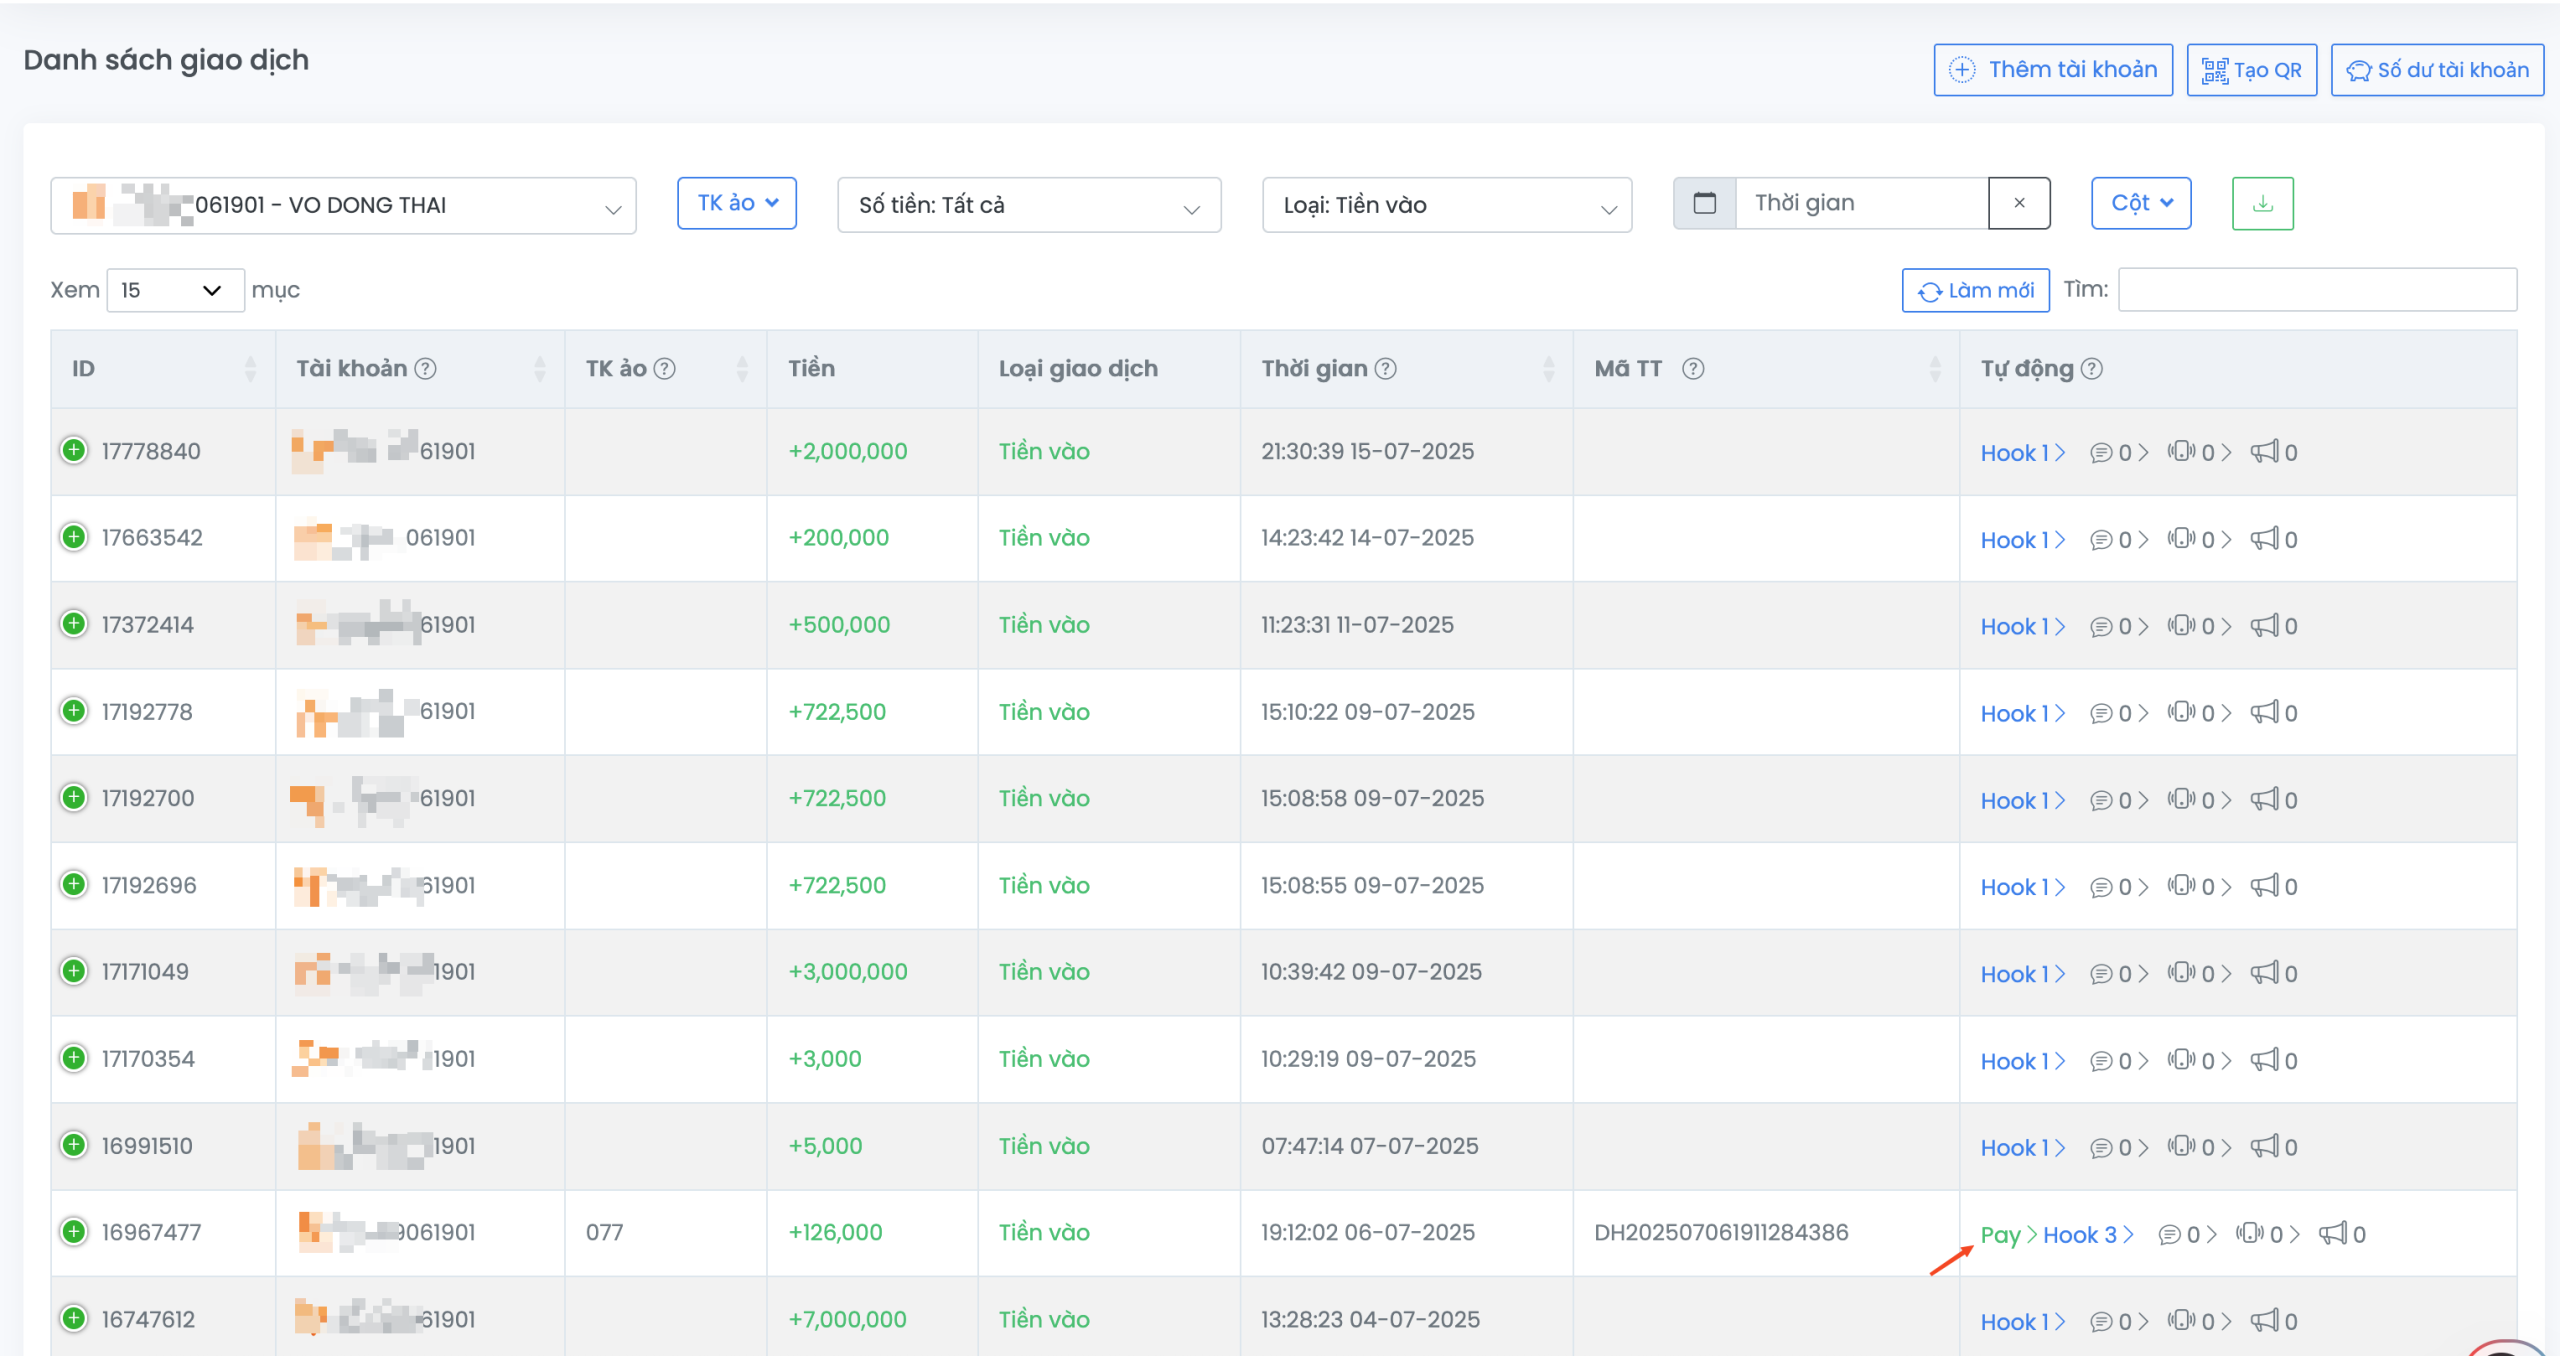Image resolution: width=2560 pixels, height=1356 pixels.
Task: Expand the VO DONG THAI account dropdown
Action: point(343,206)
